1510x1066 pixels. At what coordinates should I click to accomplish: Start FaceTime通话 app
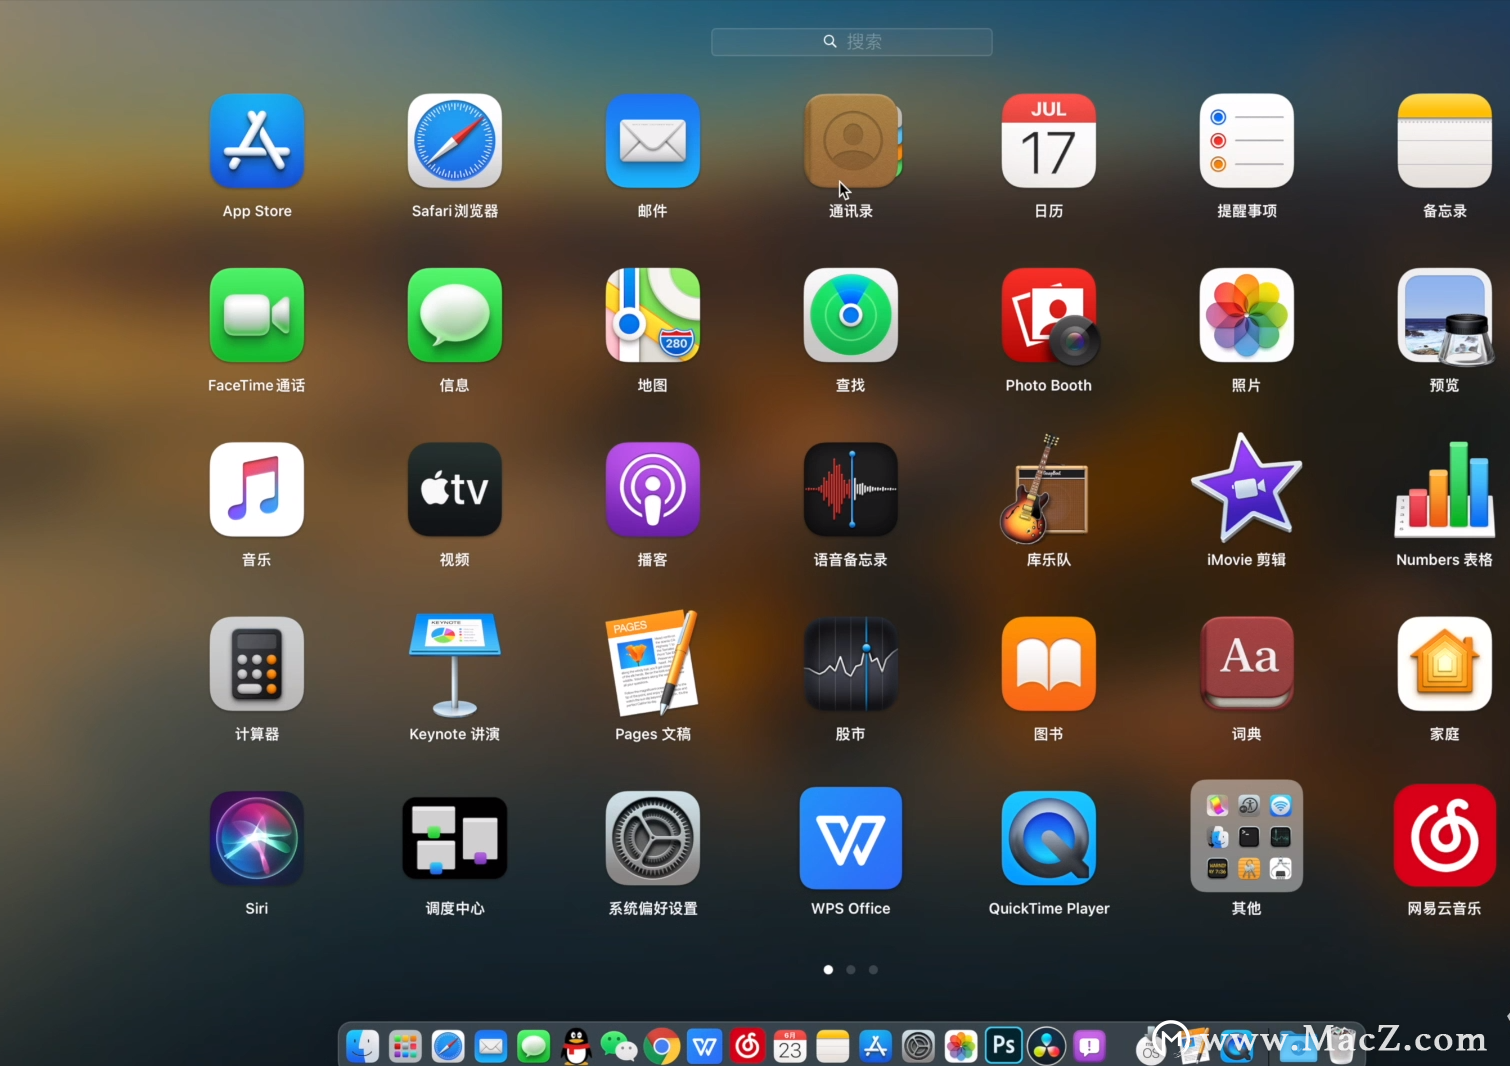(x=257, y=315)
